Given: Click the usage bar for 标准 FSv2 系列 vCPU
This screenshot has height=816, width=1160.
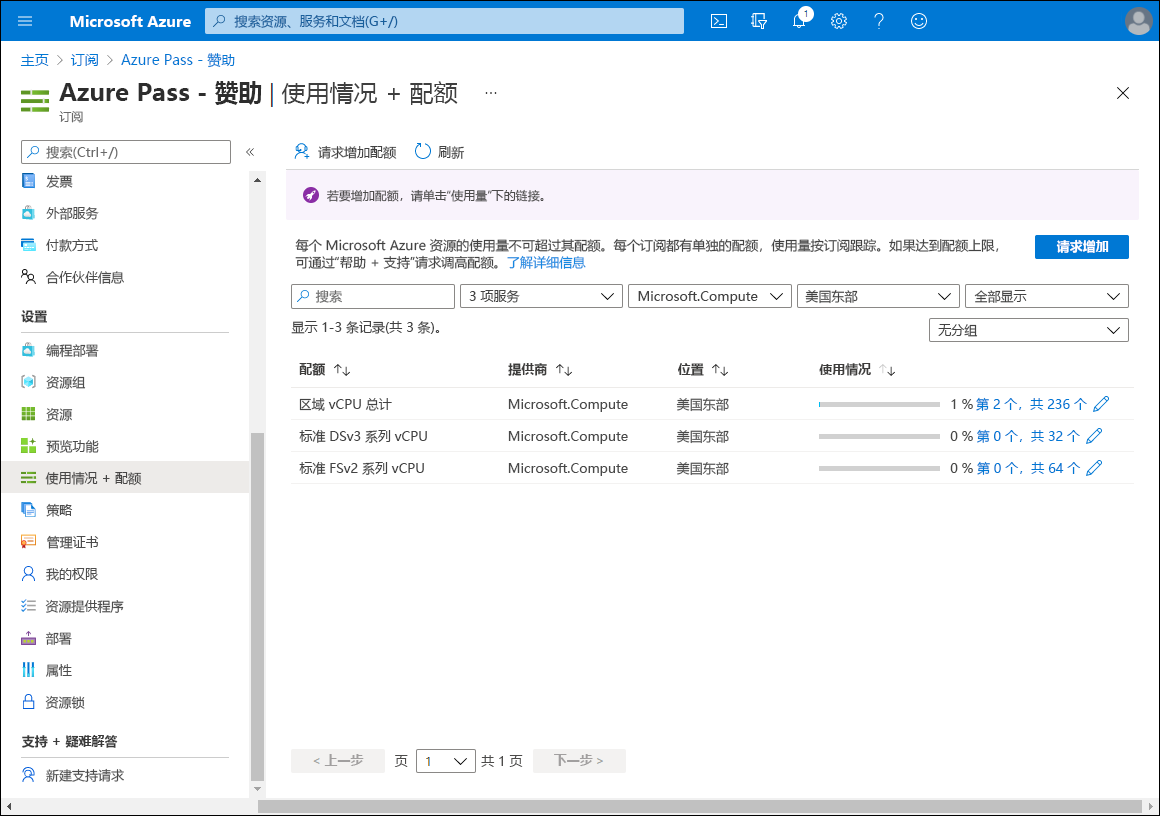Looking at the screenshot, I should pyautogui.click(x=879, y=468).
